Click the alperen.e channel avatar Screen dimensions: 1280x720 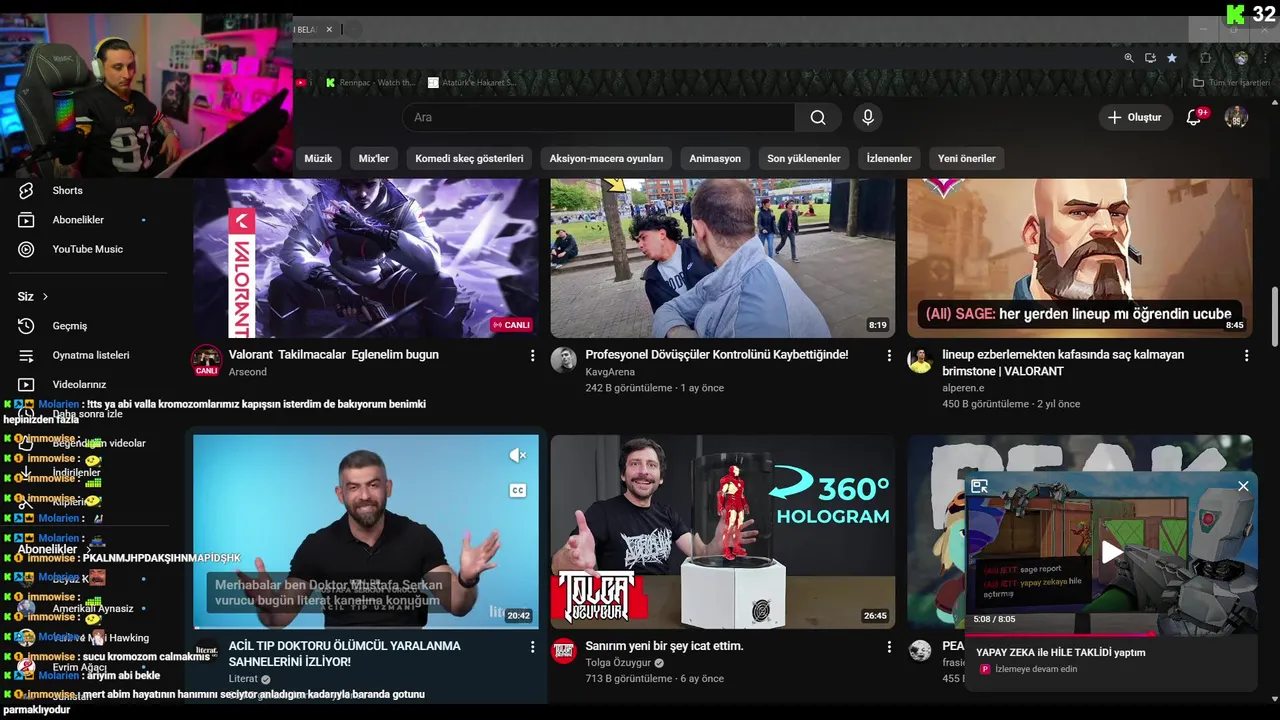coord(921,360)
